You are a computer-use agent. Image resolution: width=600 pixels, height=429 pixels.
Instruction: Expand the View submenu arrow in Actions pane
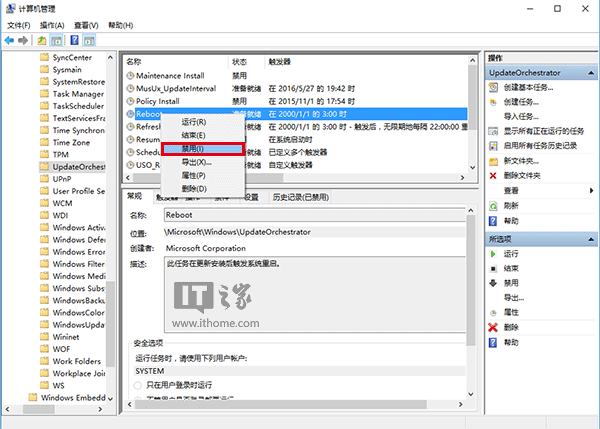point(589,190)
